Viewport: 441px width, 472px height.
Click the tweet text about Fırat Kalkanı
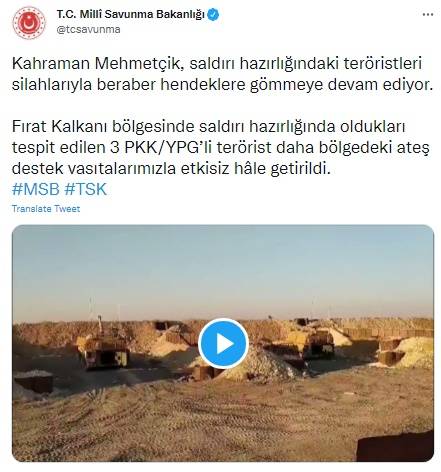click(x=221, y=147)
